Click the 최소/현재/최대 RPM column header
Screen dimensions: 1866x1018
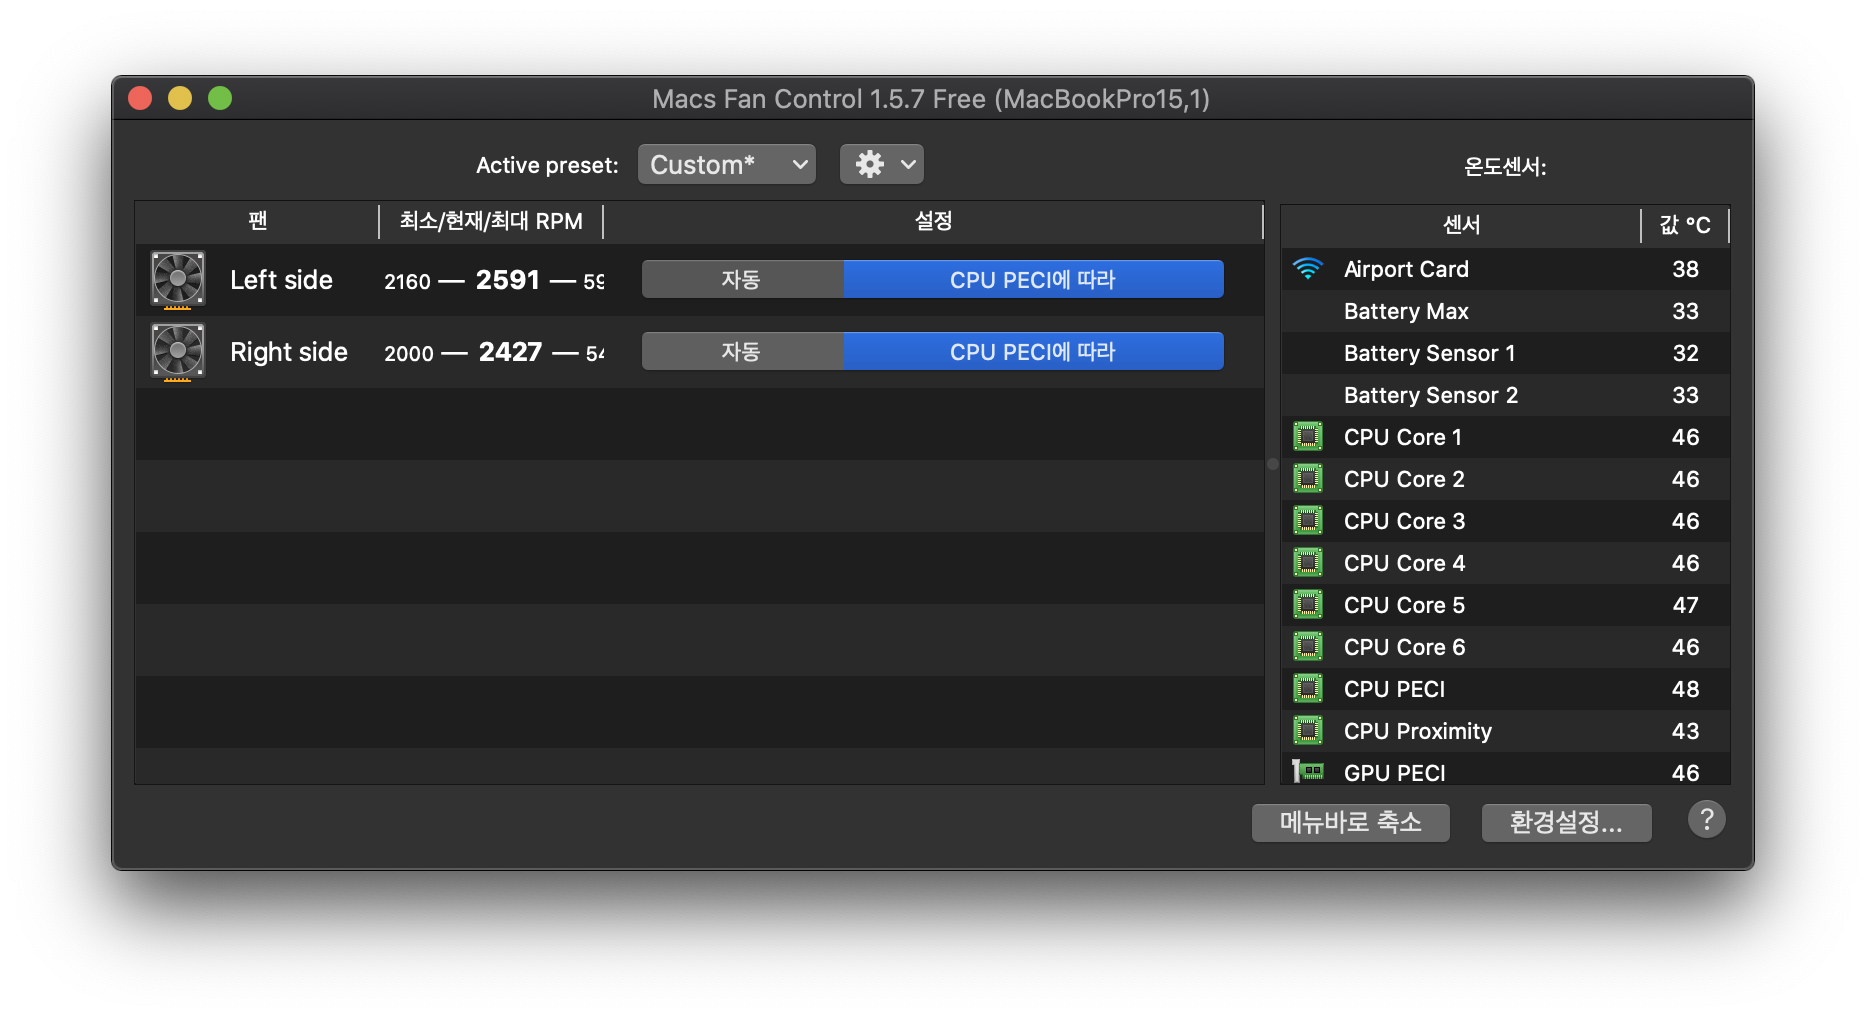click(491, 221)
